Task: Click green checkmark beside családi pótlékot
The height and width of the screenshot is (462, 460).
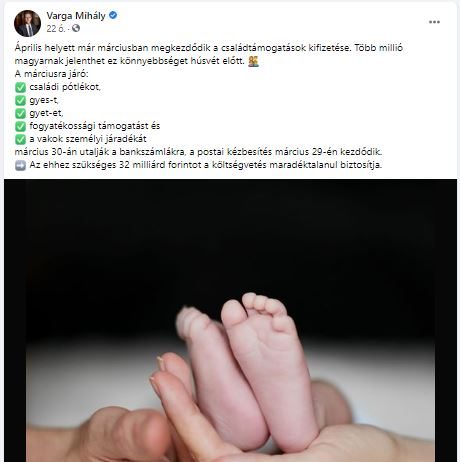Action: (20, 87)
